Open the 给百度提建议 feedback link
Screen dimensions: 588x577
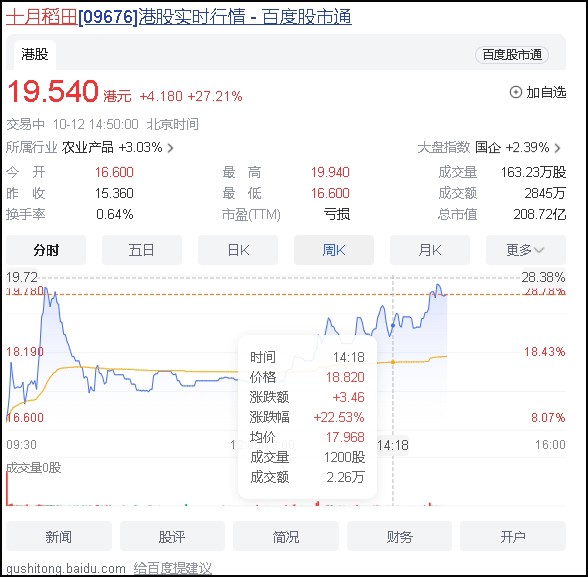tap(172, 568)
